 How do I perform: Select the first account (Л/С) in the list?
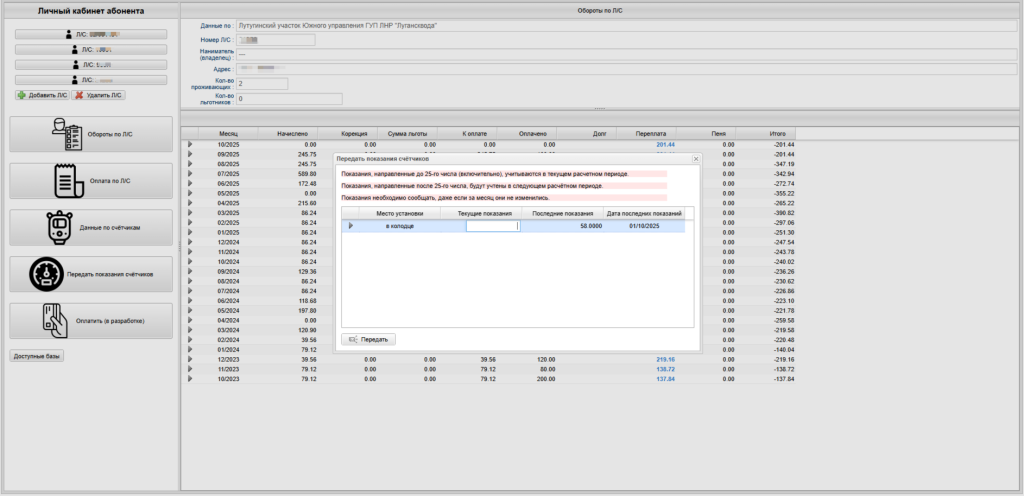click(x=91, y=34)
